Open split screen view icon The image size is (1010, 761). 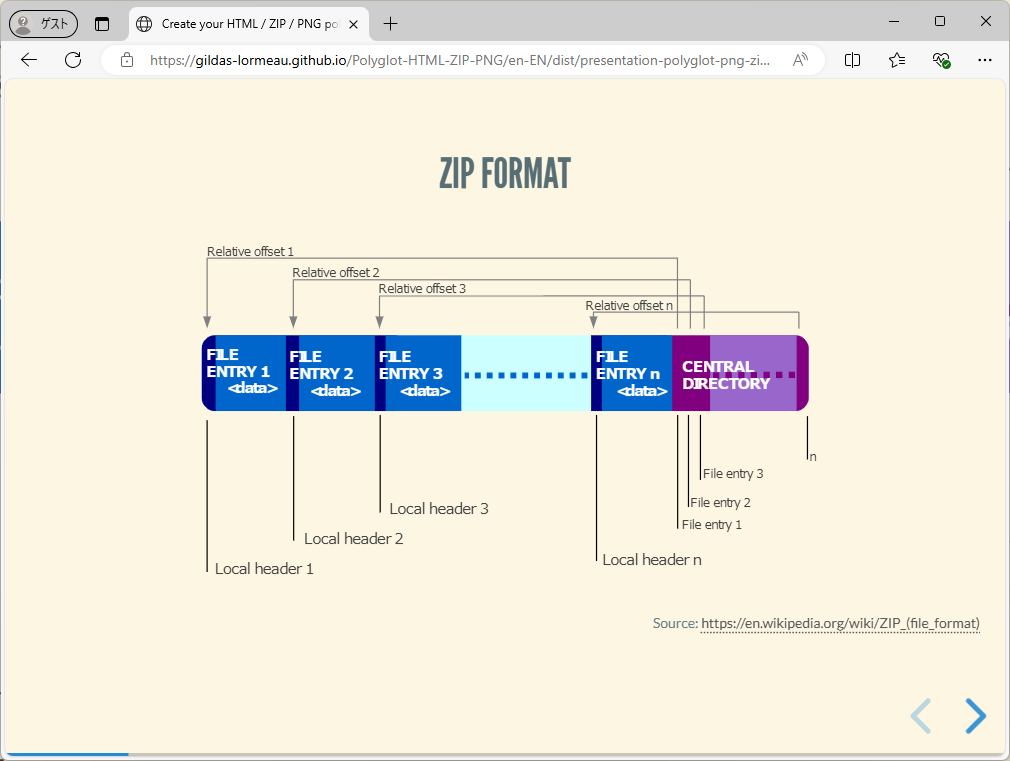[x=852, y=59]
